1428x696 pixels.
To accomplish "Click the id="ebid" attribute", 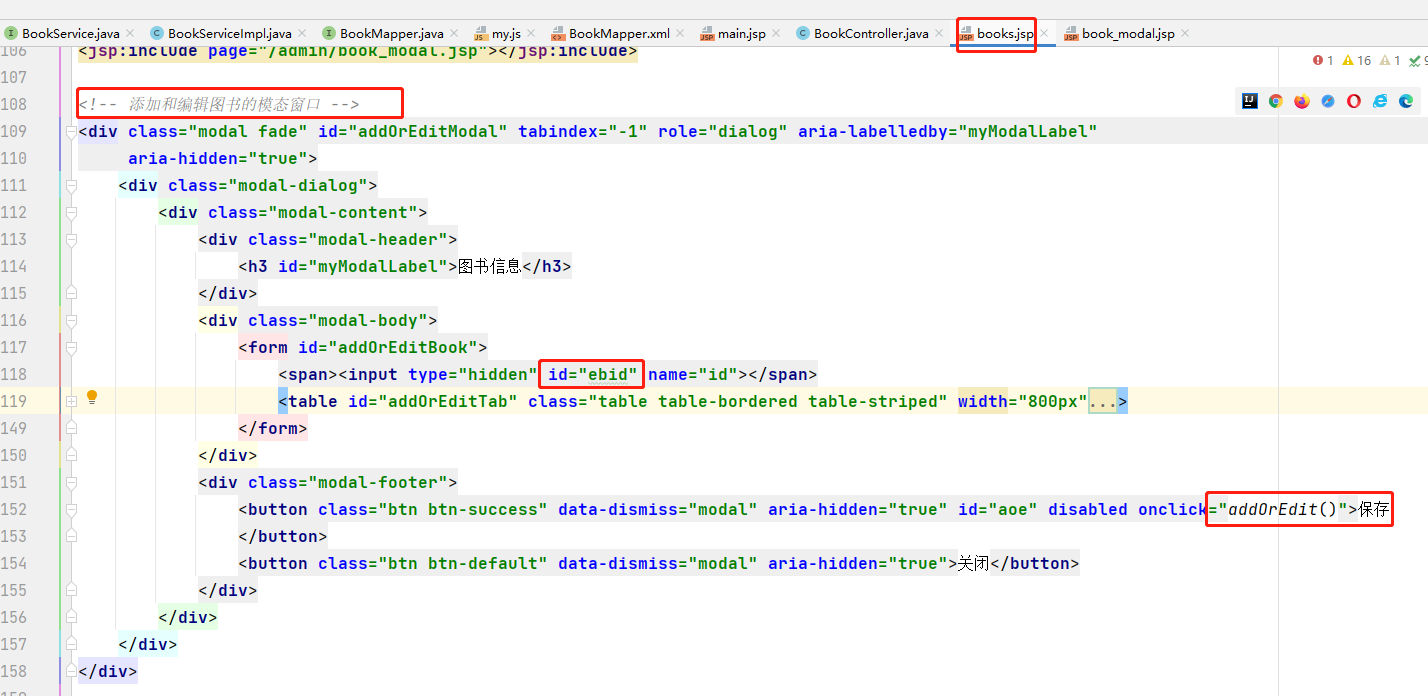I will [x=593, y=374].
